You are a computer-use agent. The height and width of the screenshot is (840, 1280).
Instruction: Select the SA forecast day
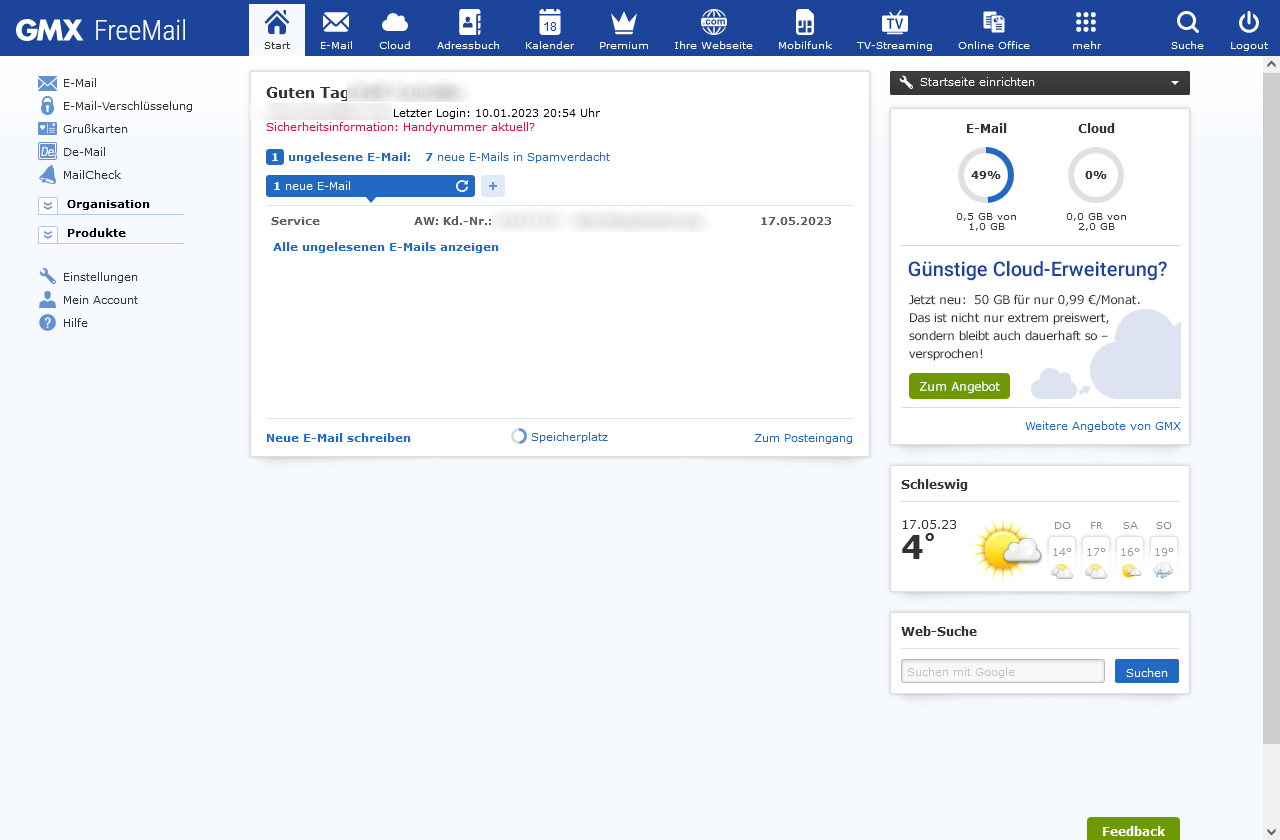pos(1130,550)
